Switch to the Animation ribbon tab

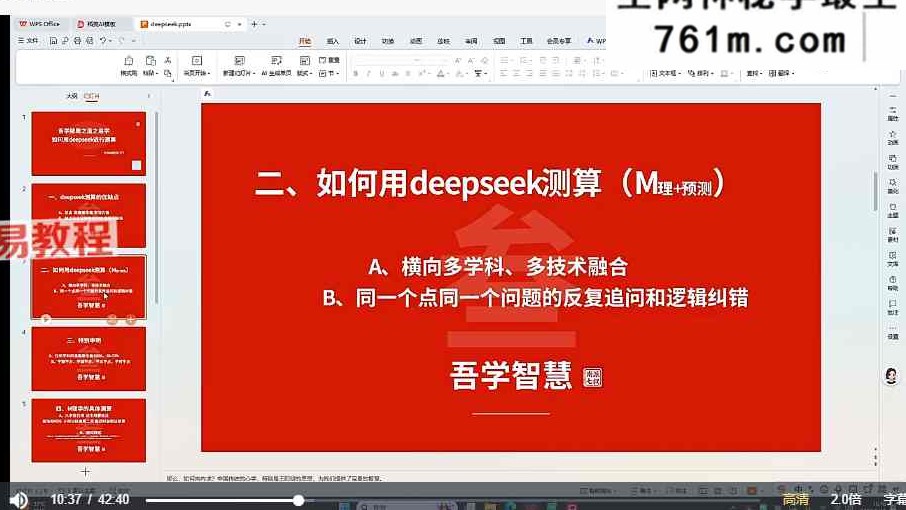(x=415, y=41)
